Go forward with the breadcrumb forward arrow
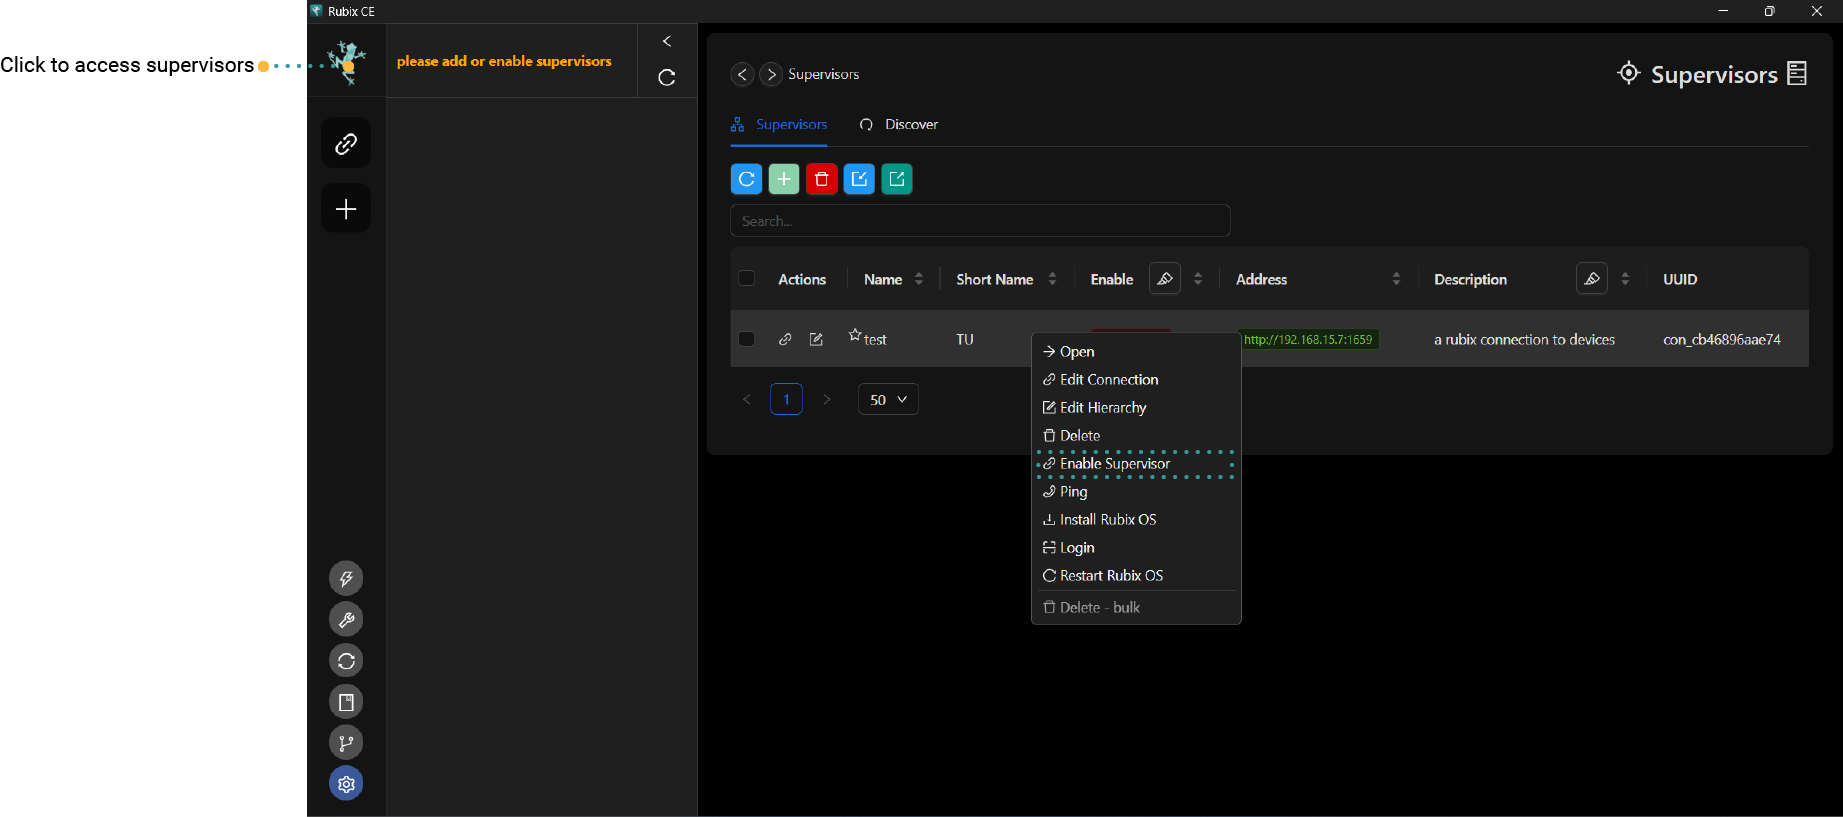Image resolution: width=1843 pixels, height=817 pixels. [x=771, y=74]
